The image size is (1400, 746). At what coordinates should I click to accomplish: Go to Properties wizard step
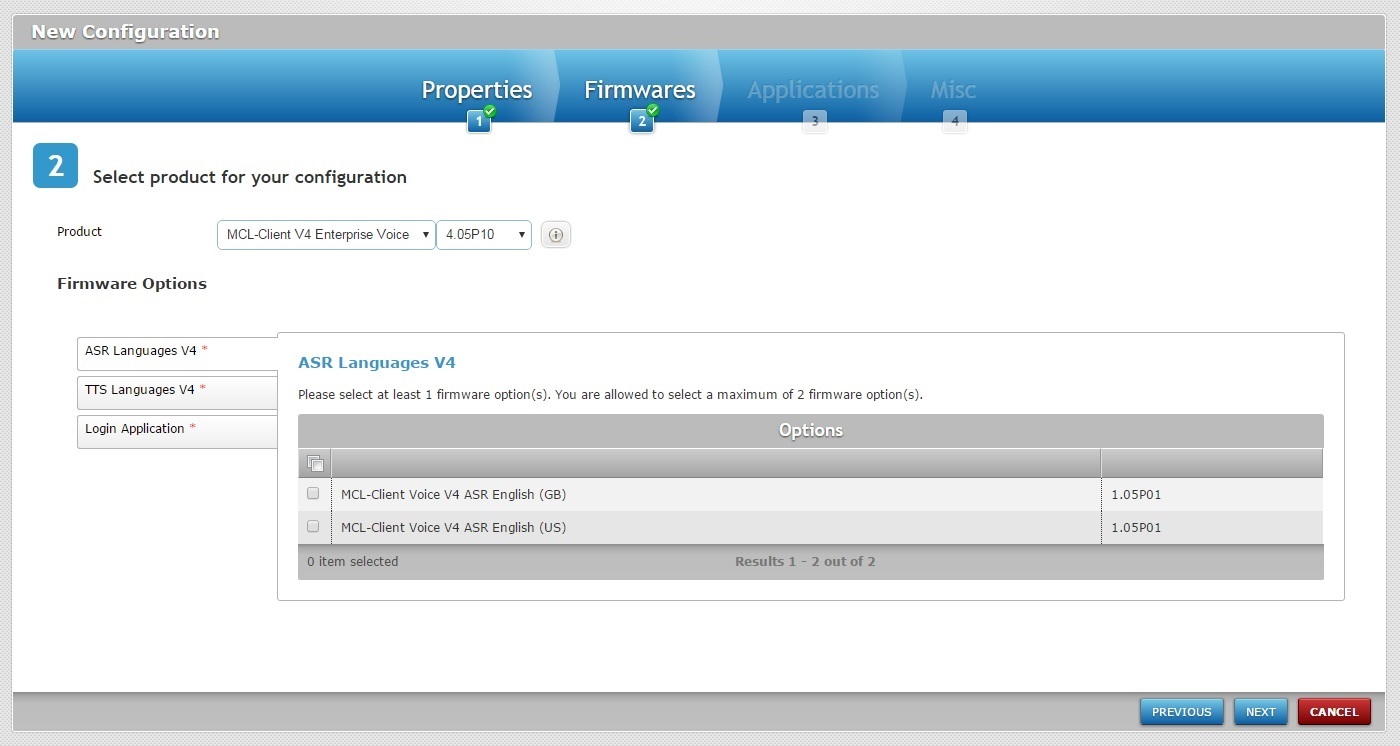coord(477,90)
